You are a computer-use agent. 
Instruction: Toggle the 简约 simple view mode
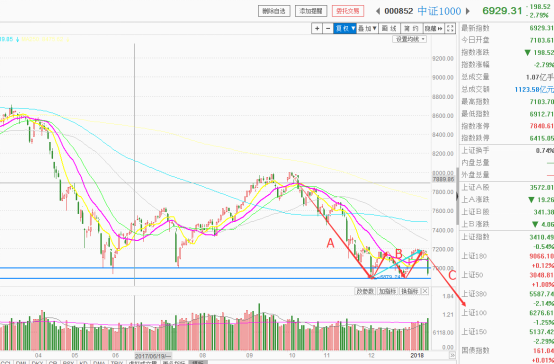411,29
